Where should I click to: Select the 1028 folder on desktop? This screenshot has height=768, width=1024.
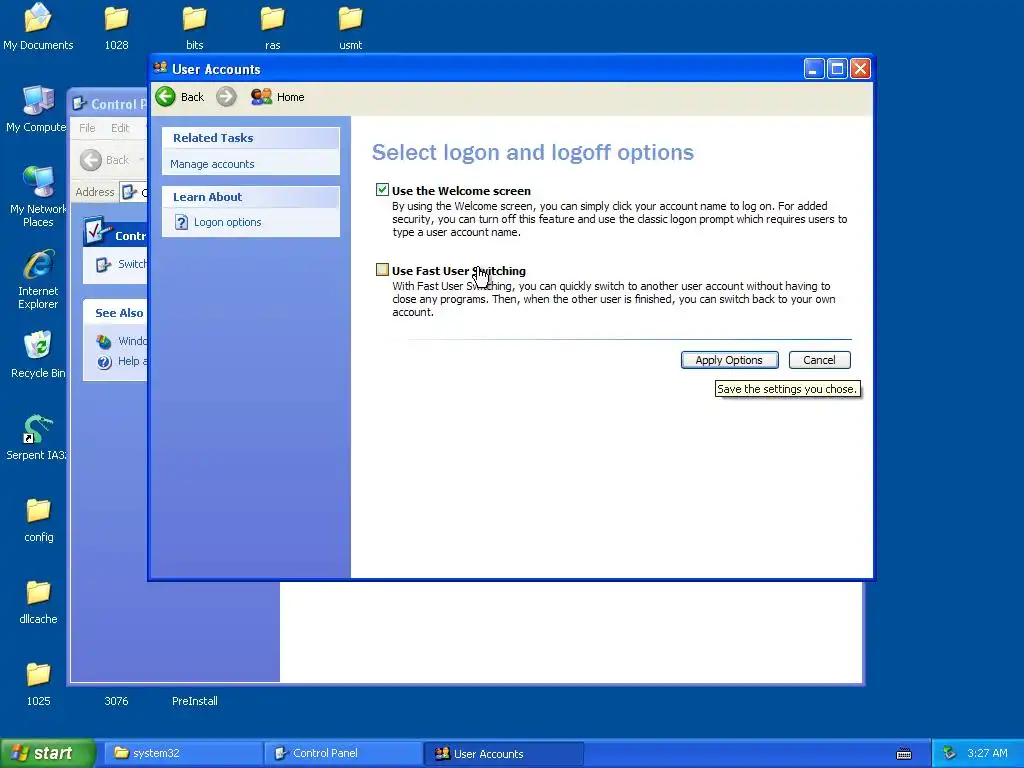point(116,27)
